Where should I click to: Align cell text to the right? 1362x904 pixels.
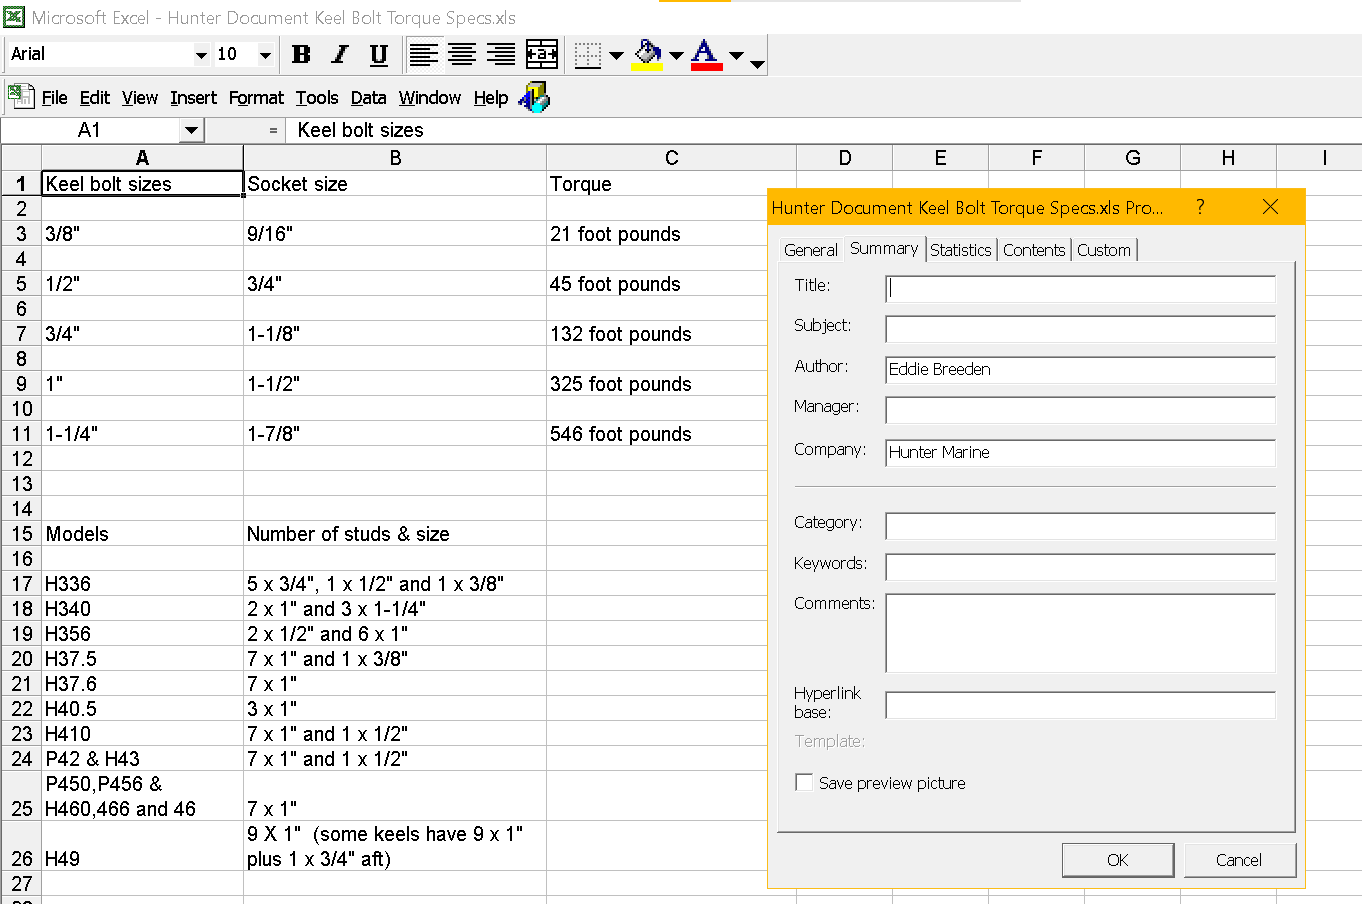point(500,55)
